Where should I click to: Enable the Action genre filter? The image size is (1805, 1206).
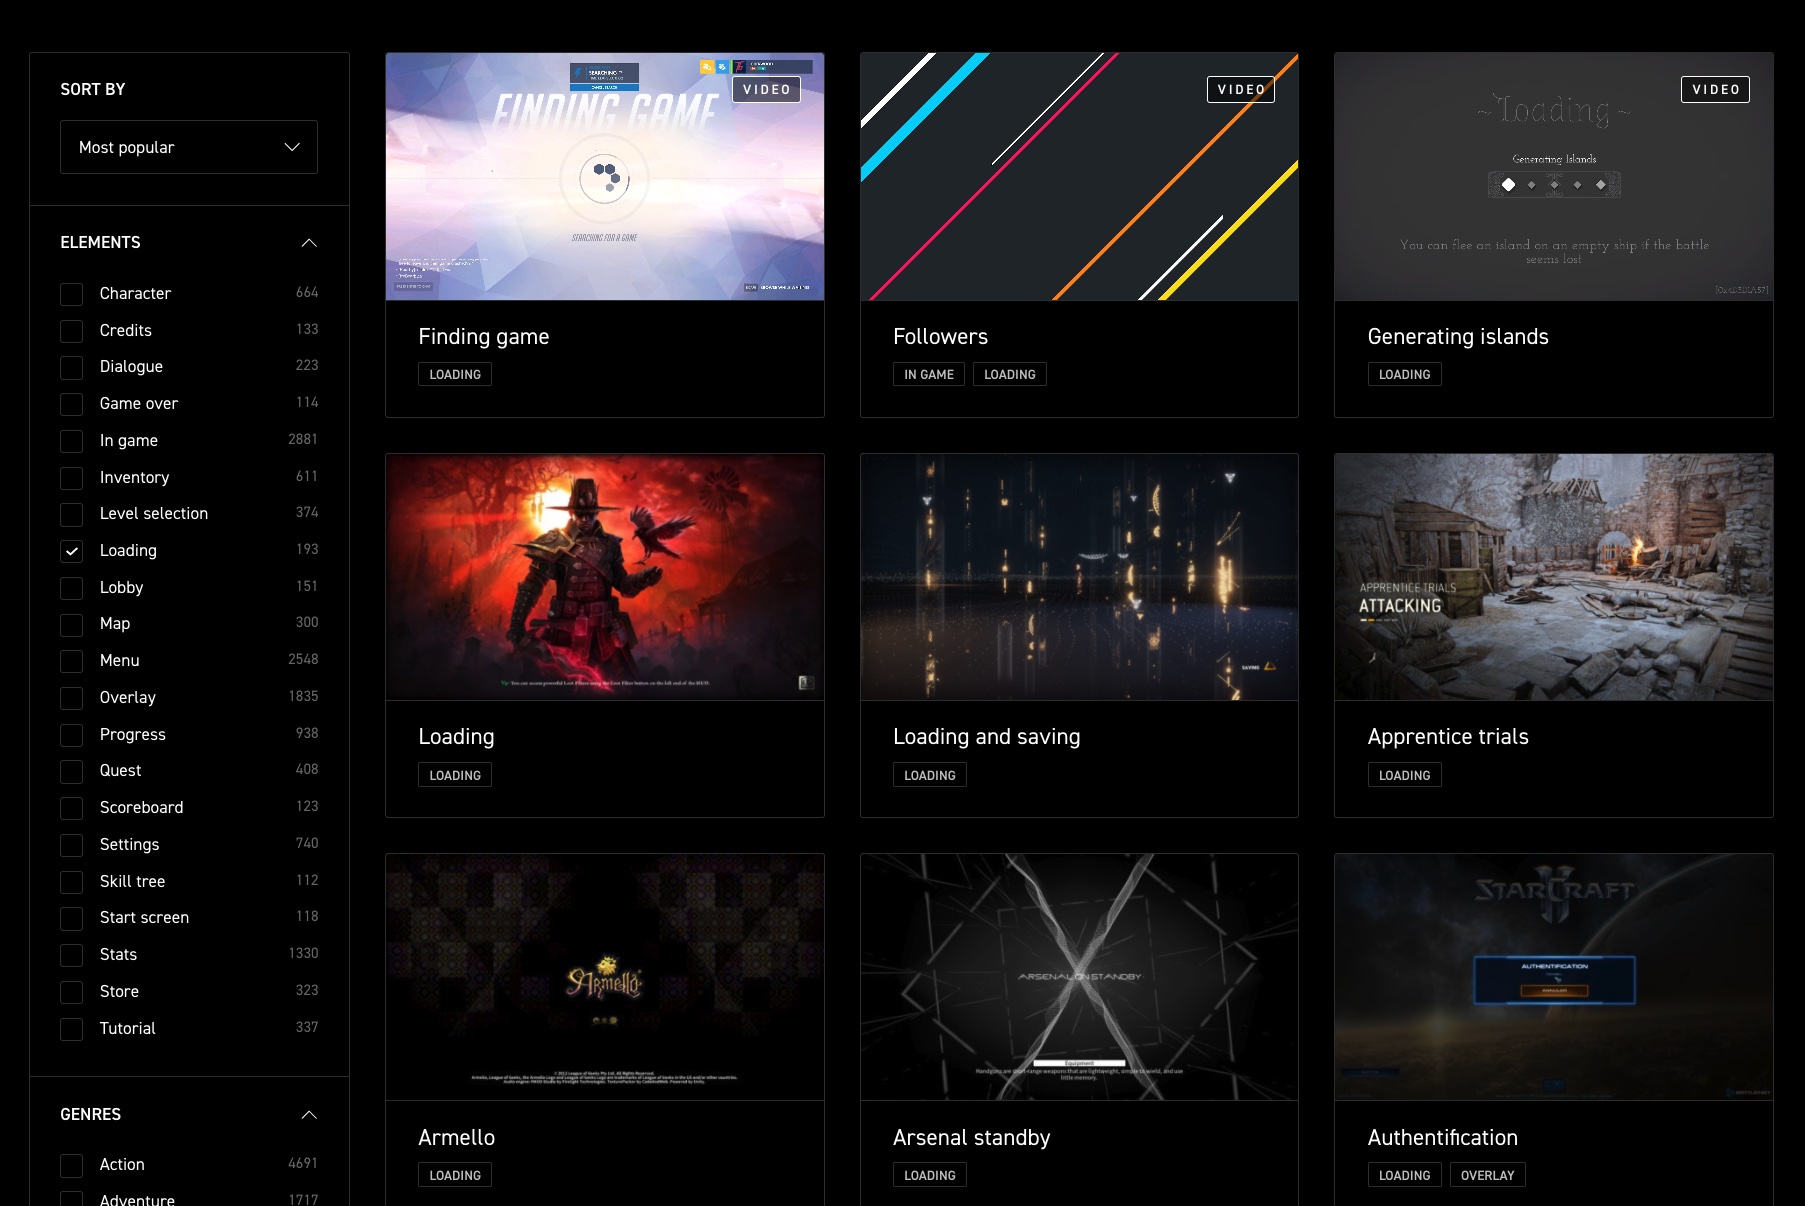[x=71, y=1165]
